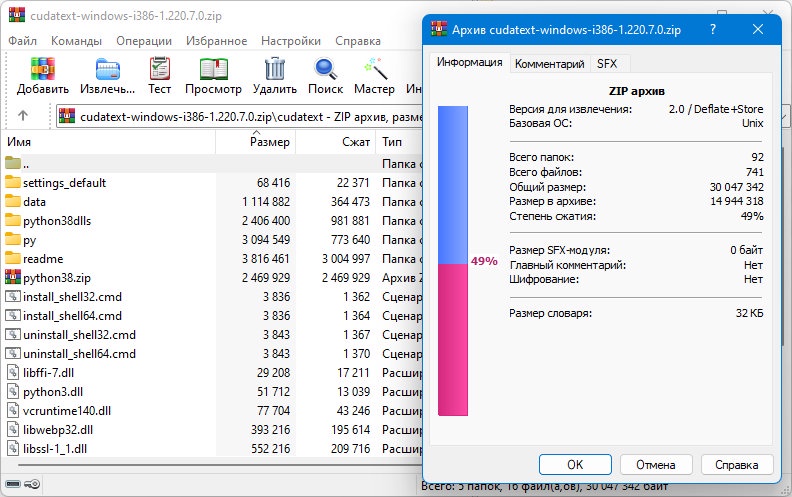Screen dimensions: 792x497
Task: Run the Тест (Test) archive tool
Action: (x=160, y=69)
